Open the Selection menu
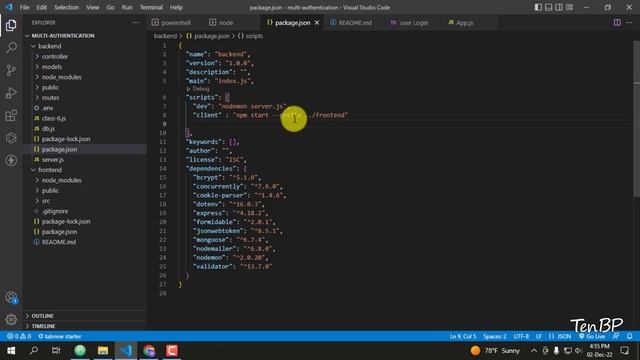This screenshot has width=640, height=360. coord(67,7)
